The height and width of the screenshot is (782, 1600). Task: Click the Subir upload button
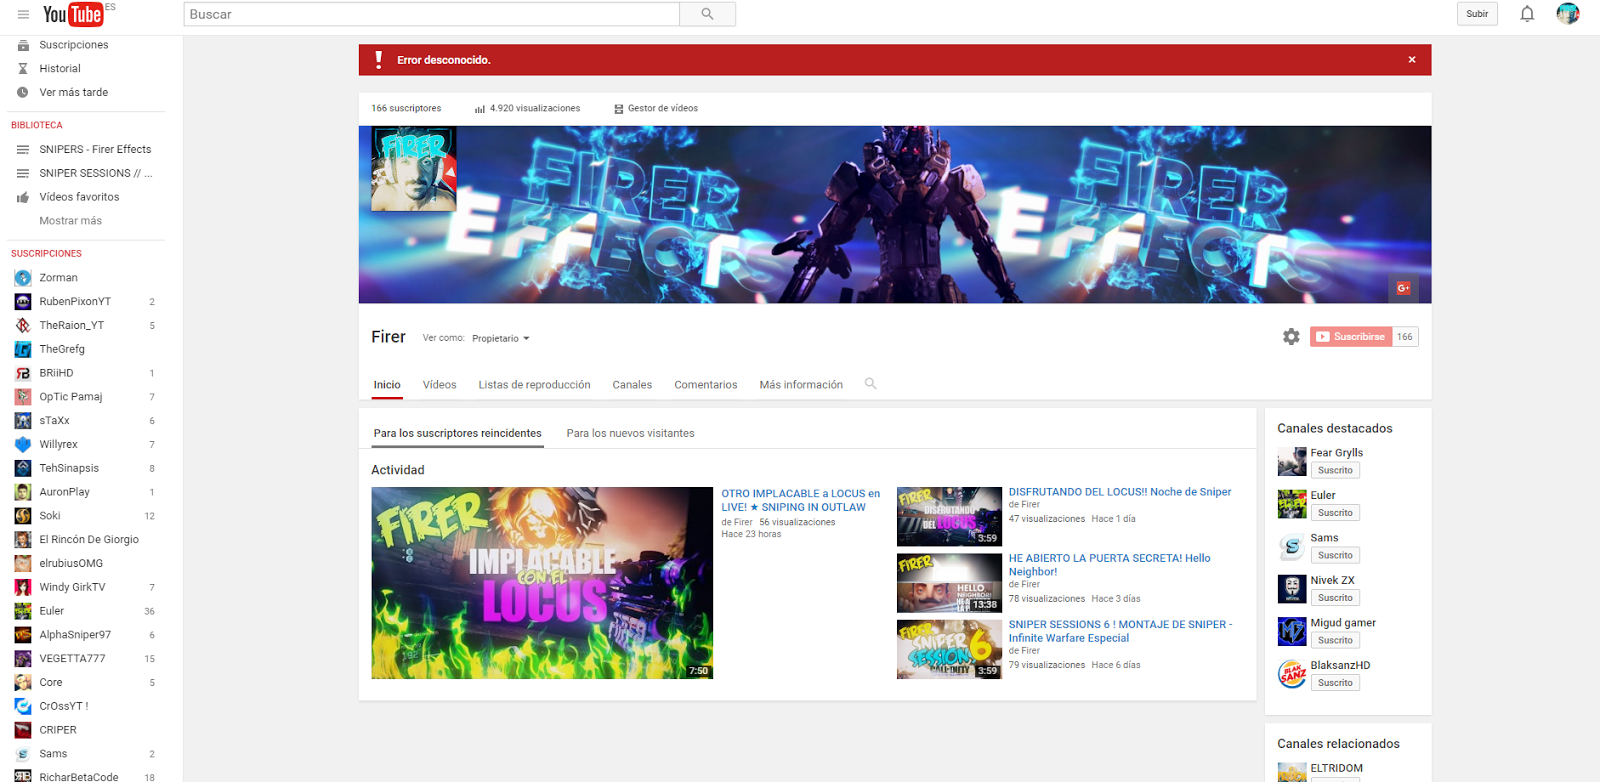[1477, 14]
